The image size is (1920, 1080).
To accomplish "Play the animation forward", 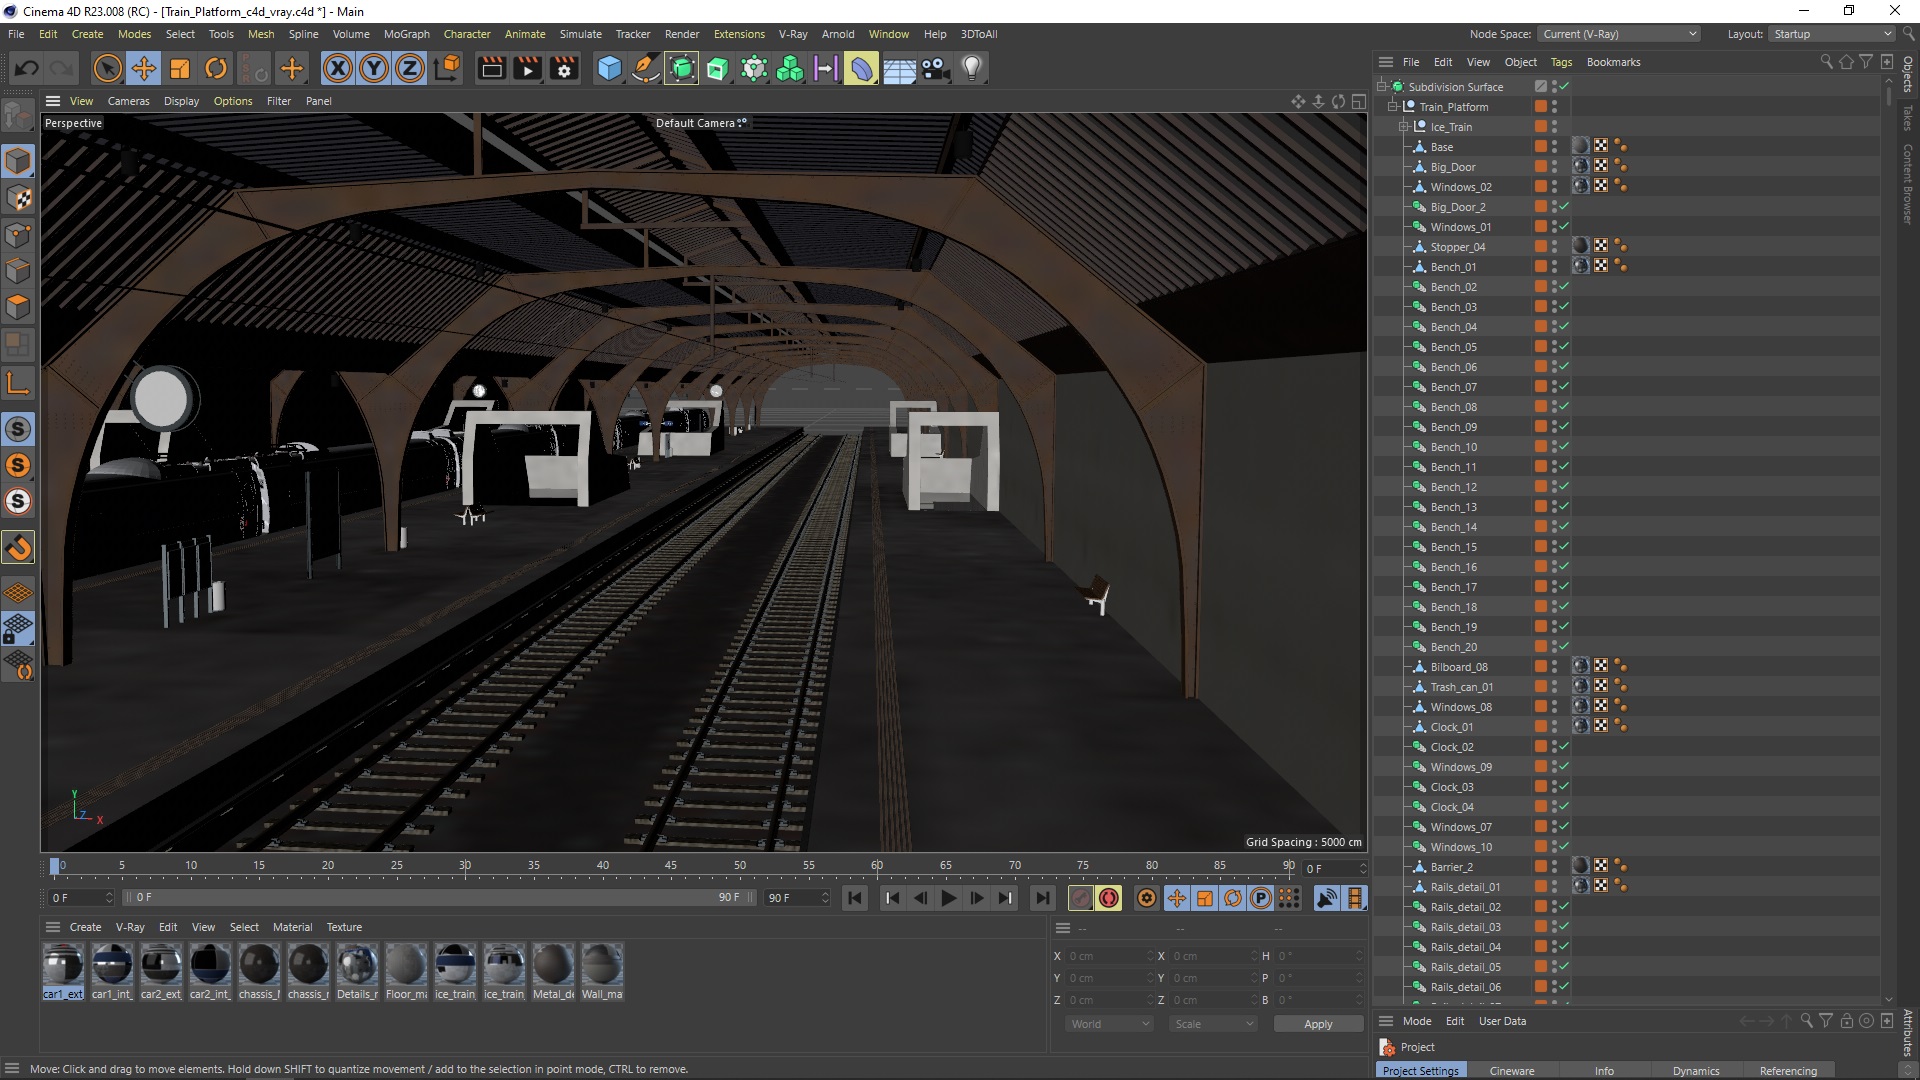I will point(948,898).
